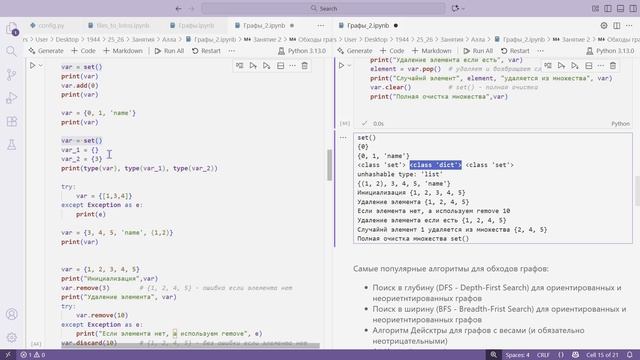The height and width of the screenshot is (360, 640).
Task: Select Графы_2.ipynb tab in right group
Action: point(368,25)
